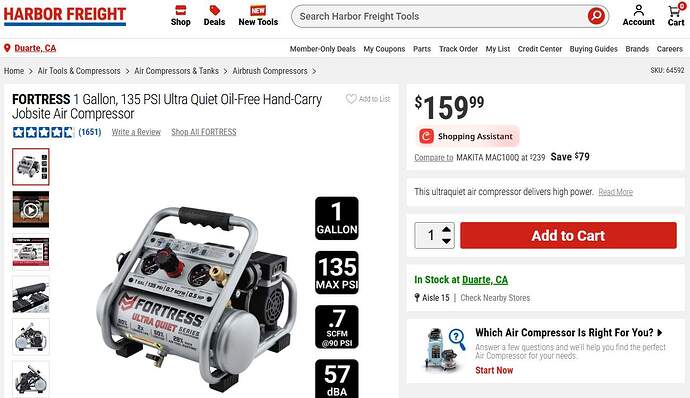Open the shopping Cart icon
Viewport: 690px width, 398px height.
[675, 10]
